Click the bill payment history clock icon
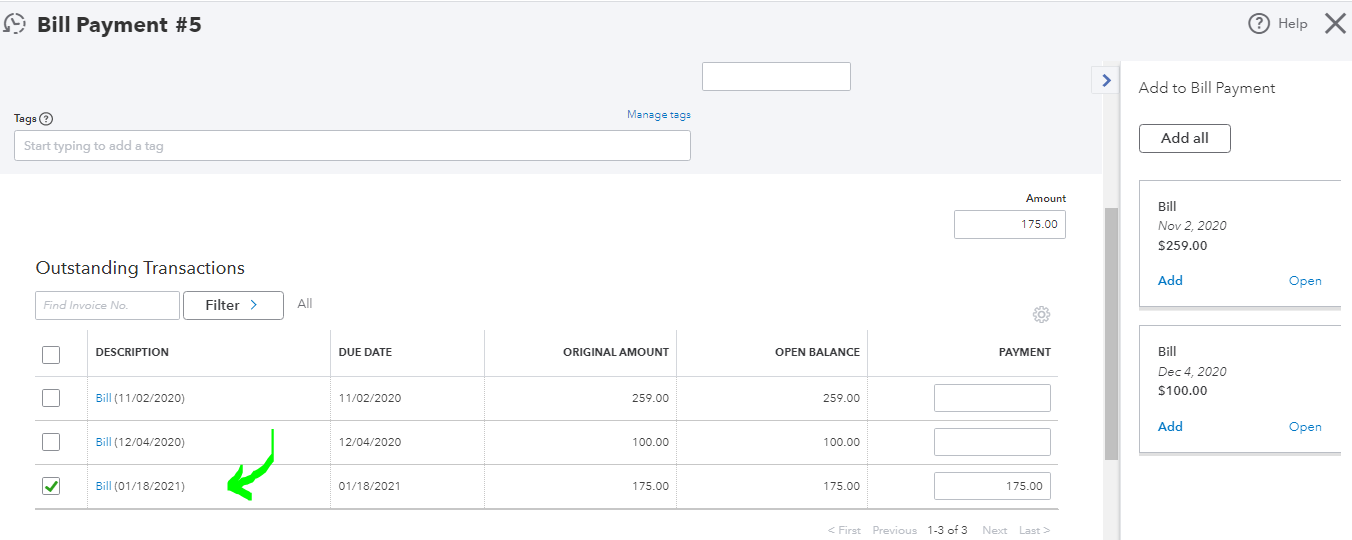 (14, 25)
